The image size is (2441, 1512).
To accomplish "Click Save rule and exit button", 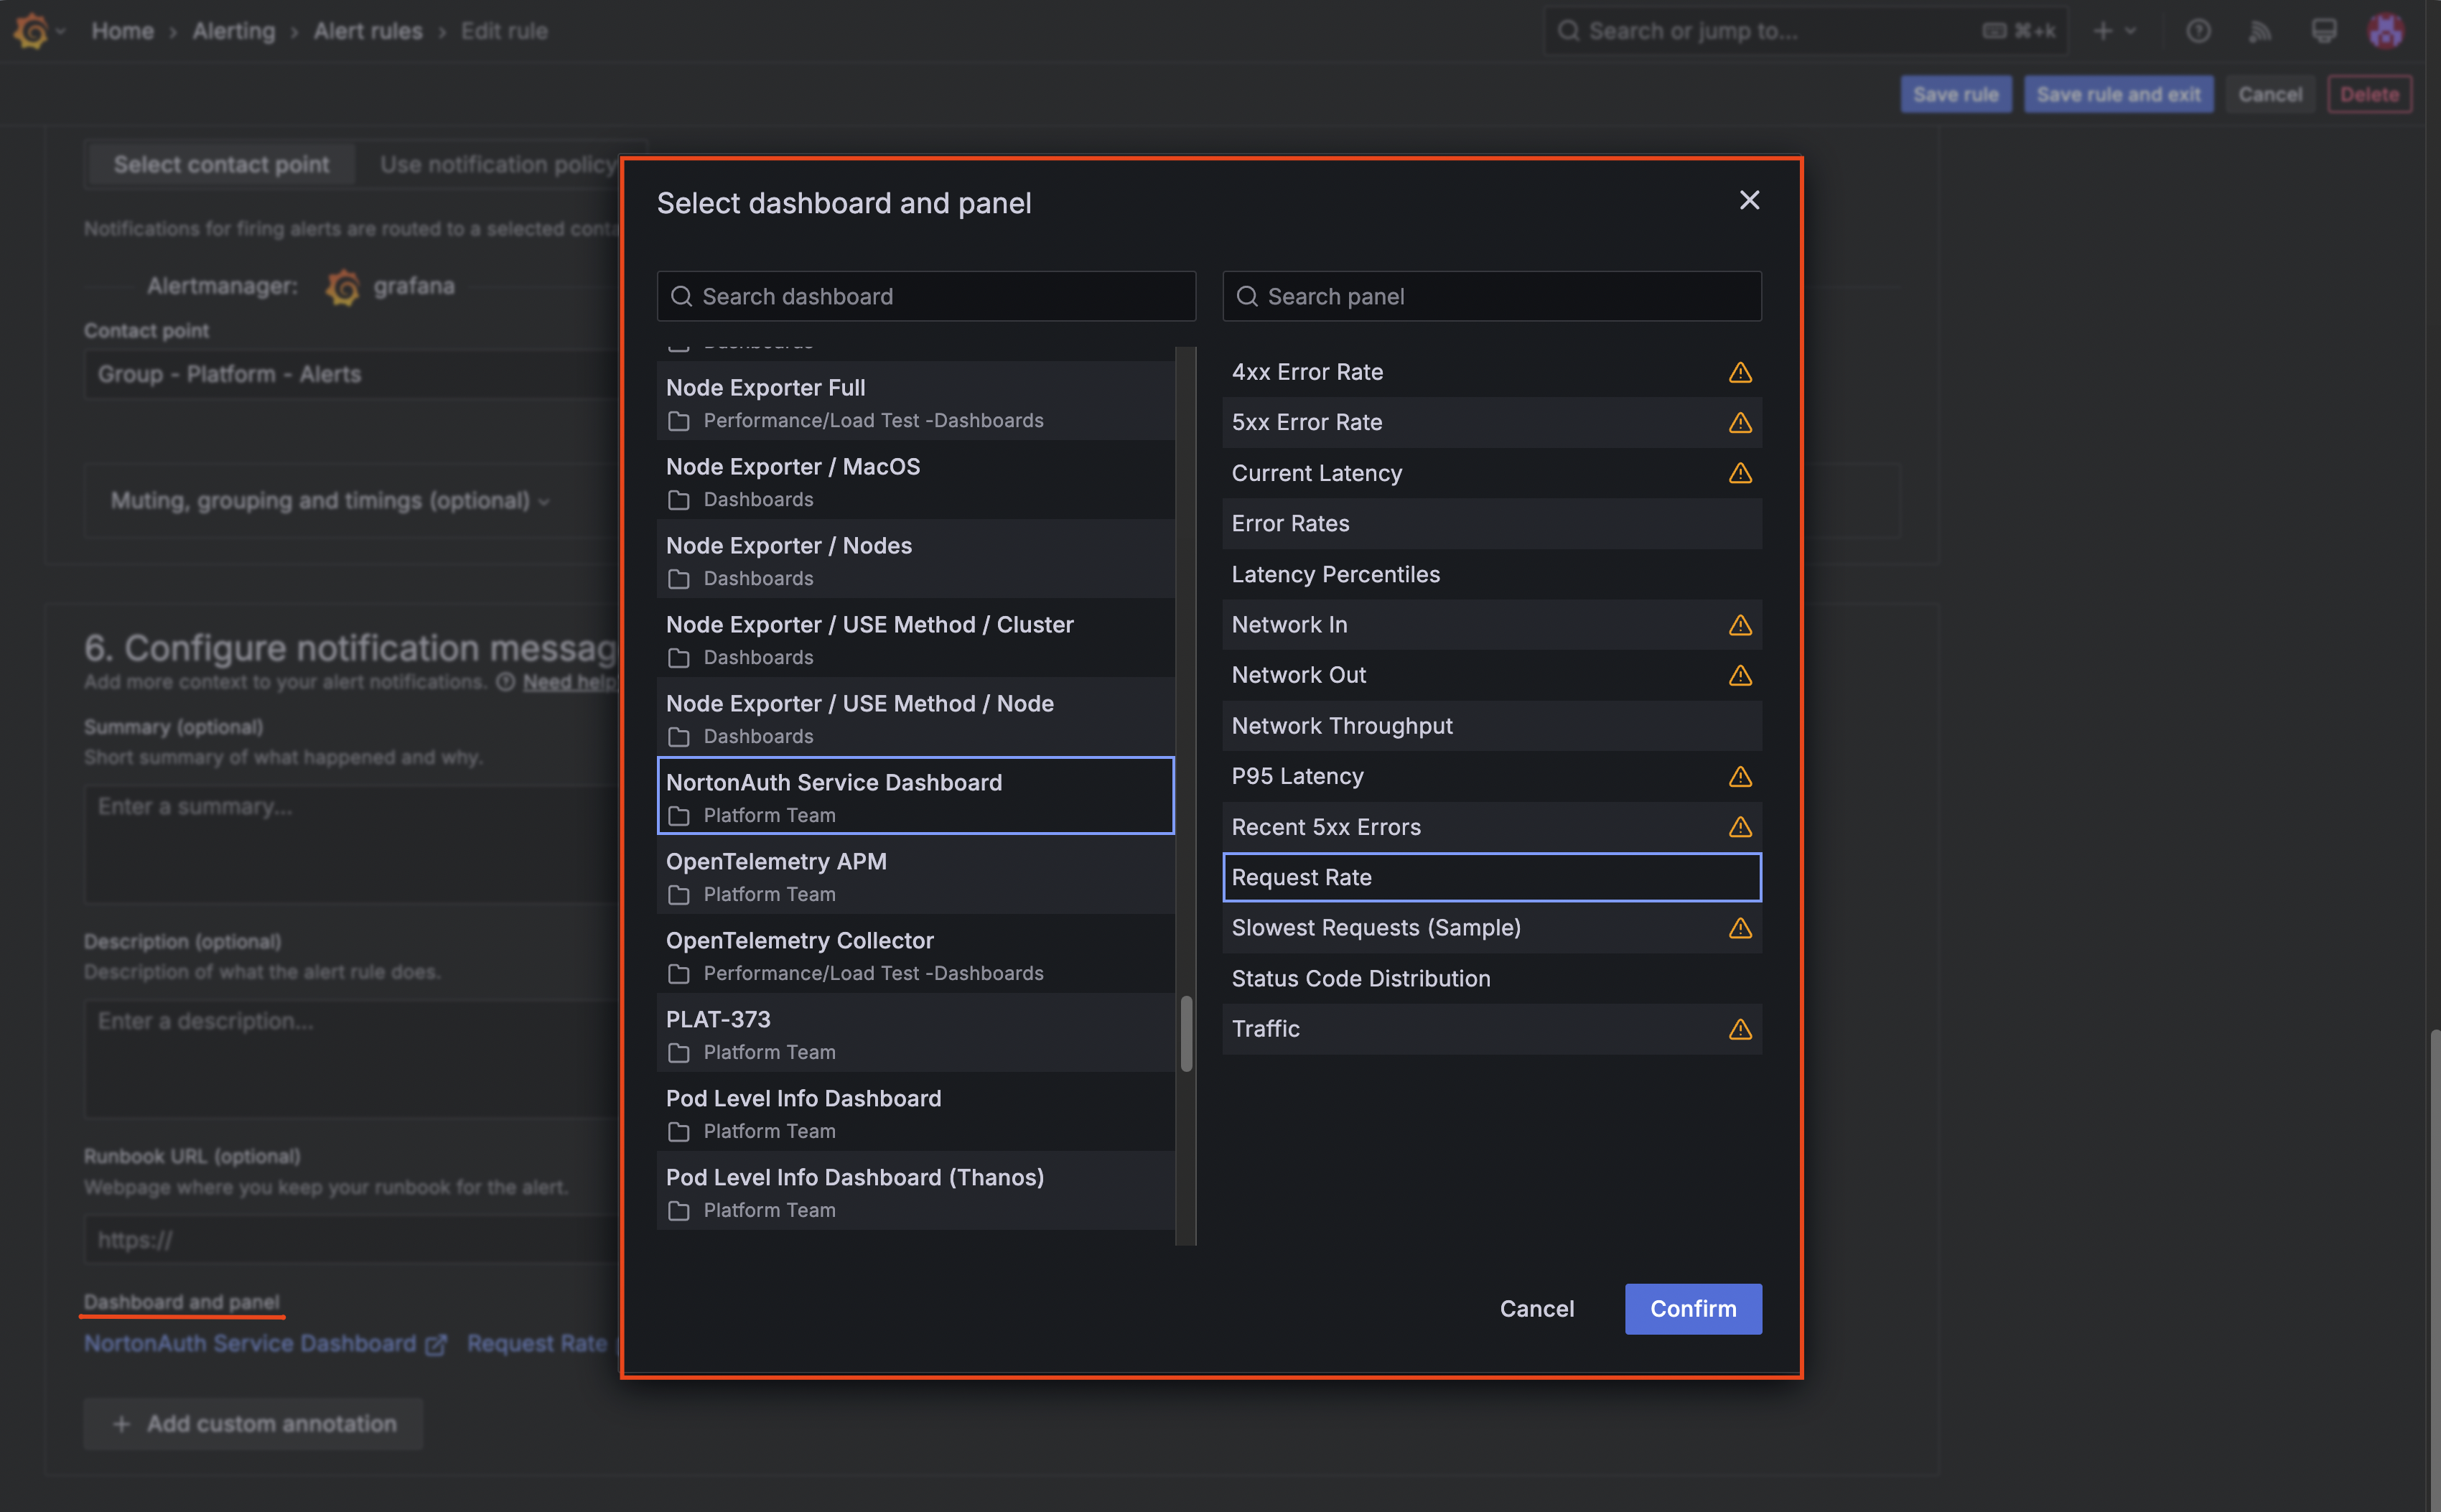I will [2118, 94].
